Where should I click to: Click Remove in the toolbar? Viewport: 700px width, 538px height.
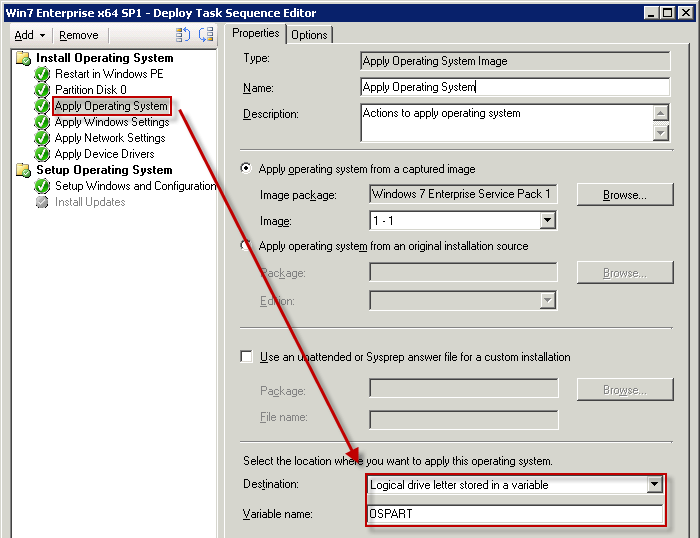pyautogui.click(x=79, y=35)
